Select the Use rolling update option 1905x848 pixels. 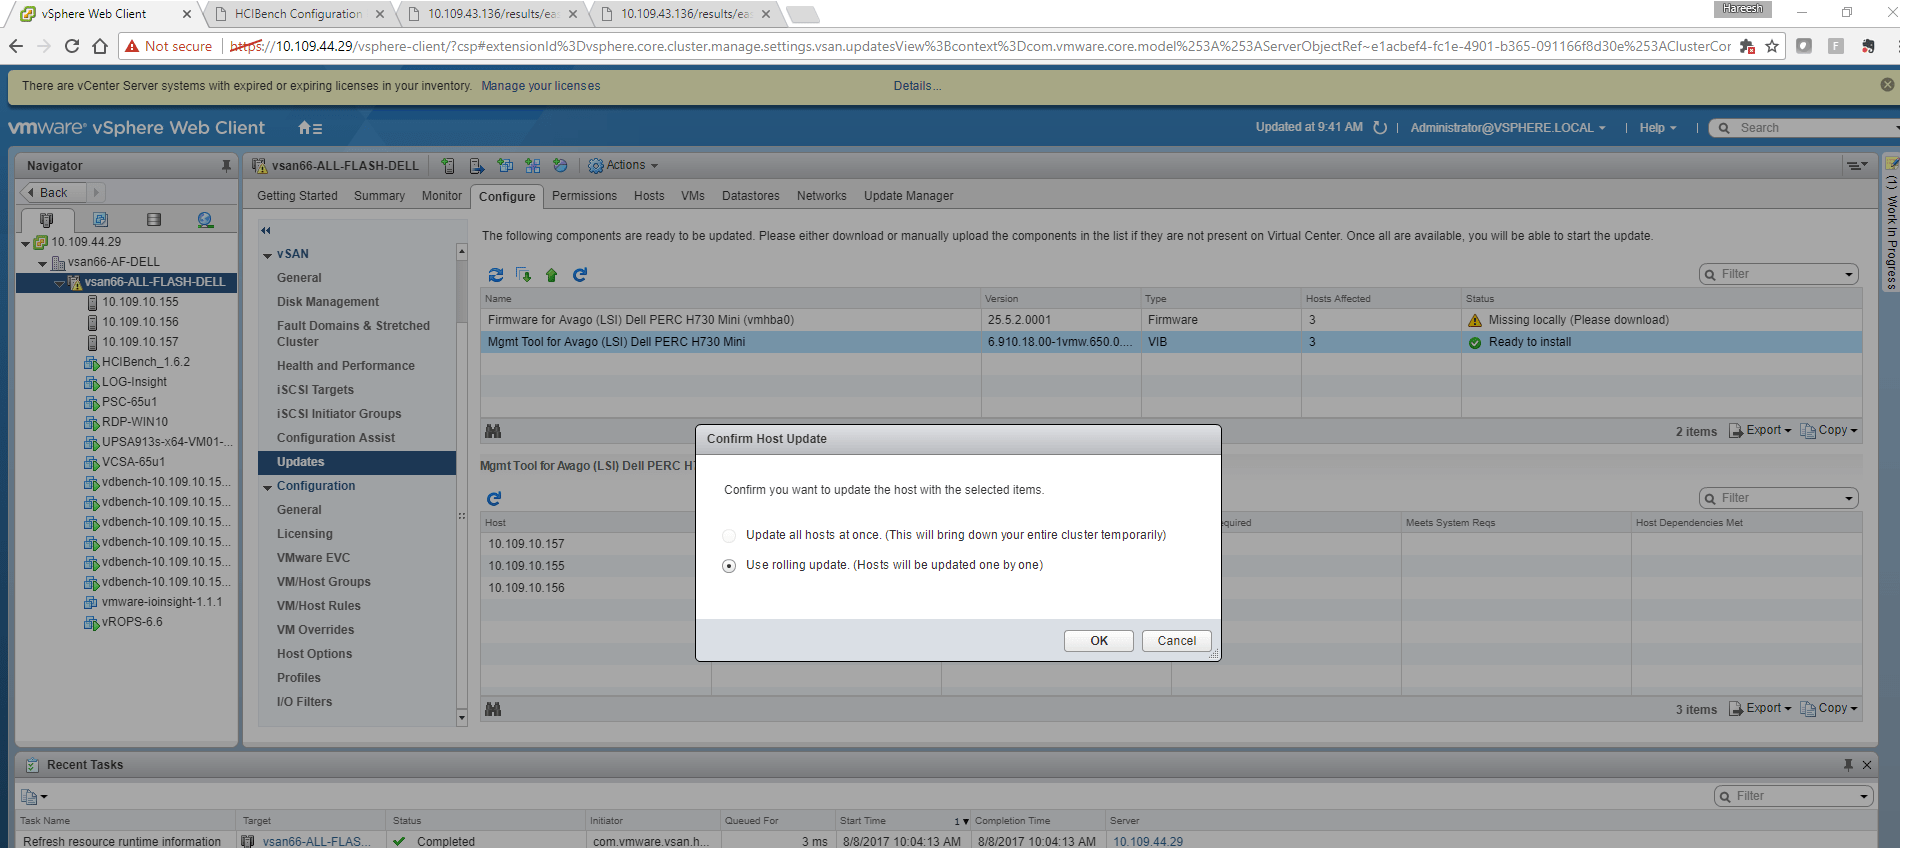(729, 566)
